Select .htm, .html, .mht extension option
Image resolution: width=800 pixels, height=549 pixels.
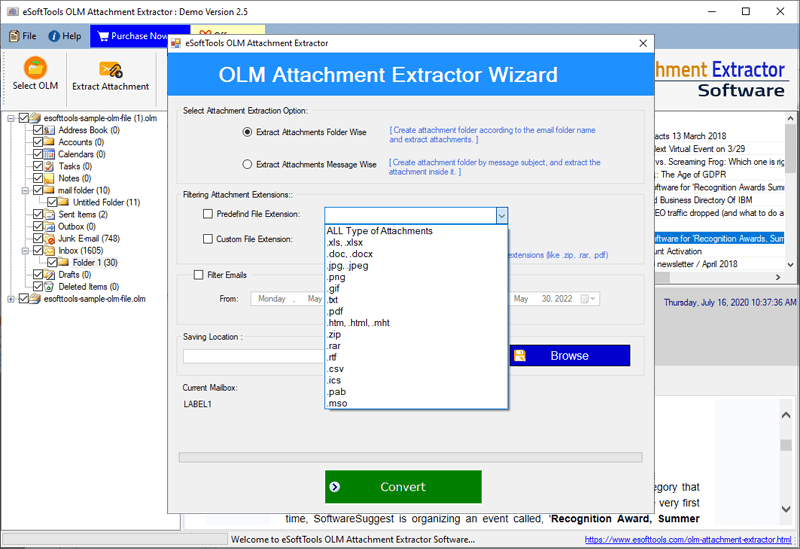coord(416,322)
